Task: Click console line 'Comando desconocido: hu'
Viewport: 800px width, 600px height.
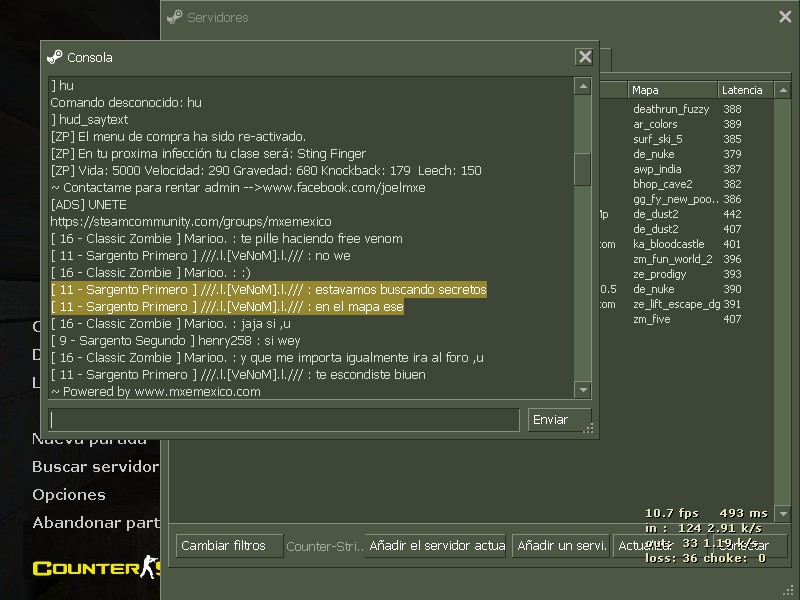Action: [x=126, y=103]
